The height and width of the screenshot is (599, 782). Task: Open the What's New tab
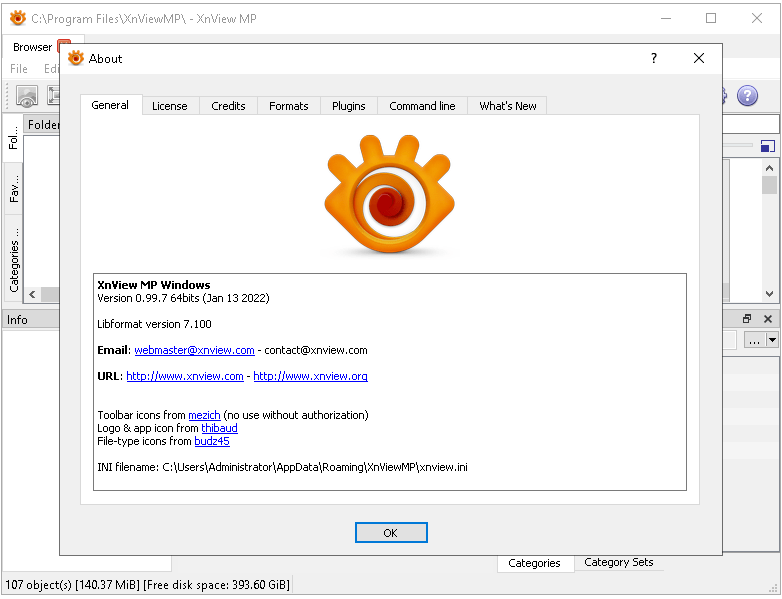[x=508, y=106]
